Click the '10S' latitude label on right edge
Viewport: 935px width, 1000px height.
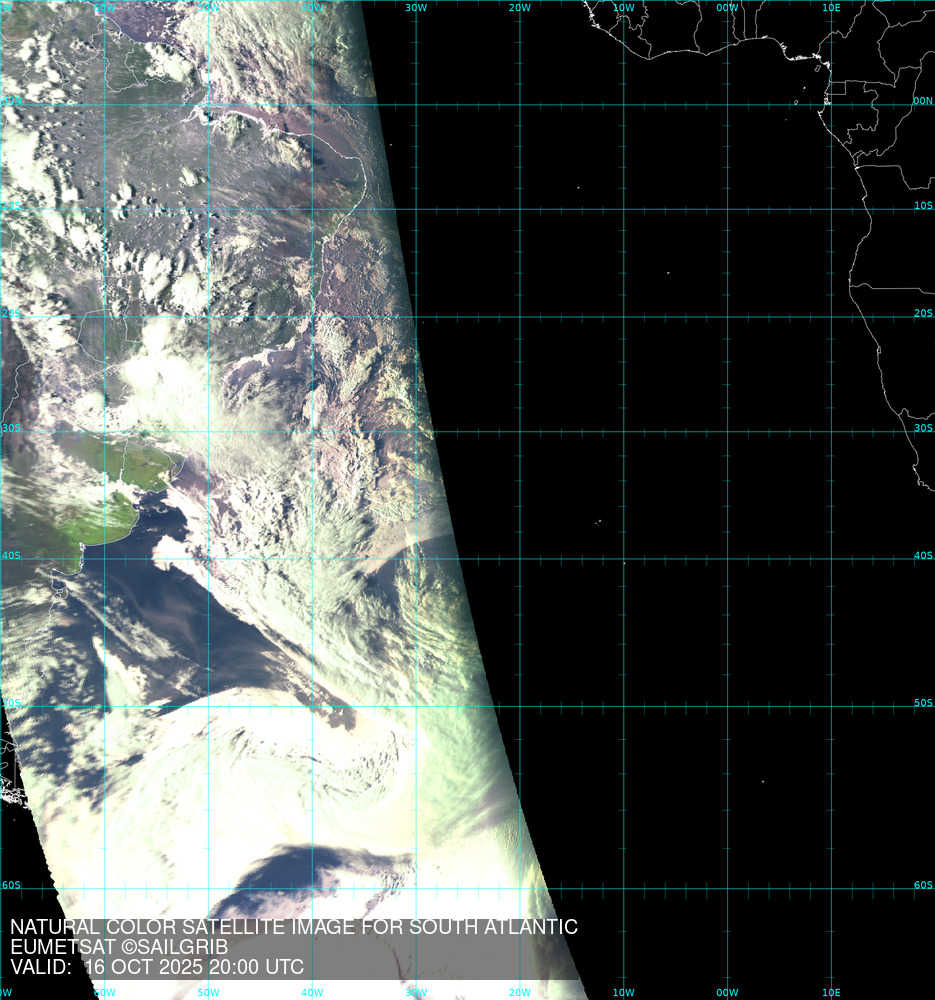(x=922, y=205)
